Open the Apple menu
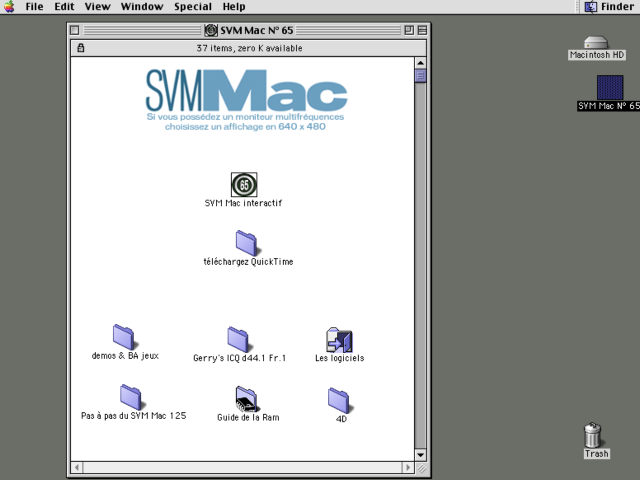The height and width of the screenshot is (480, 640). (x=9, y=7)
